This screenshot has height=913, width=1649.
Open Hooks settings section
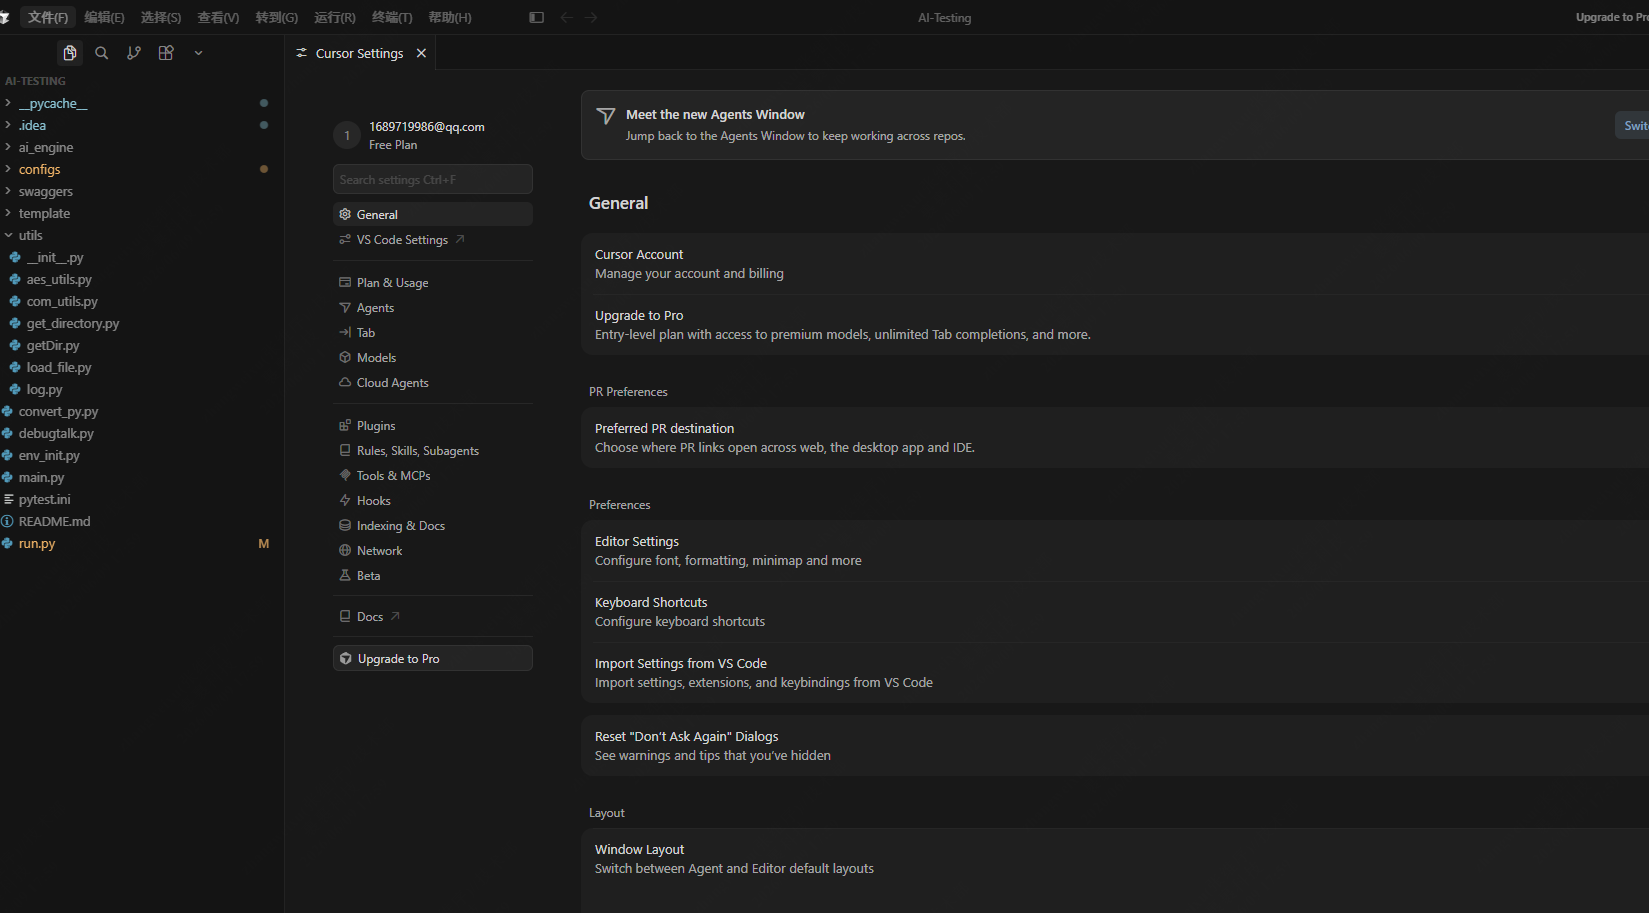432,500
